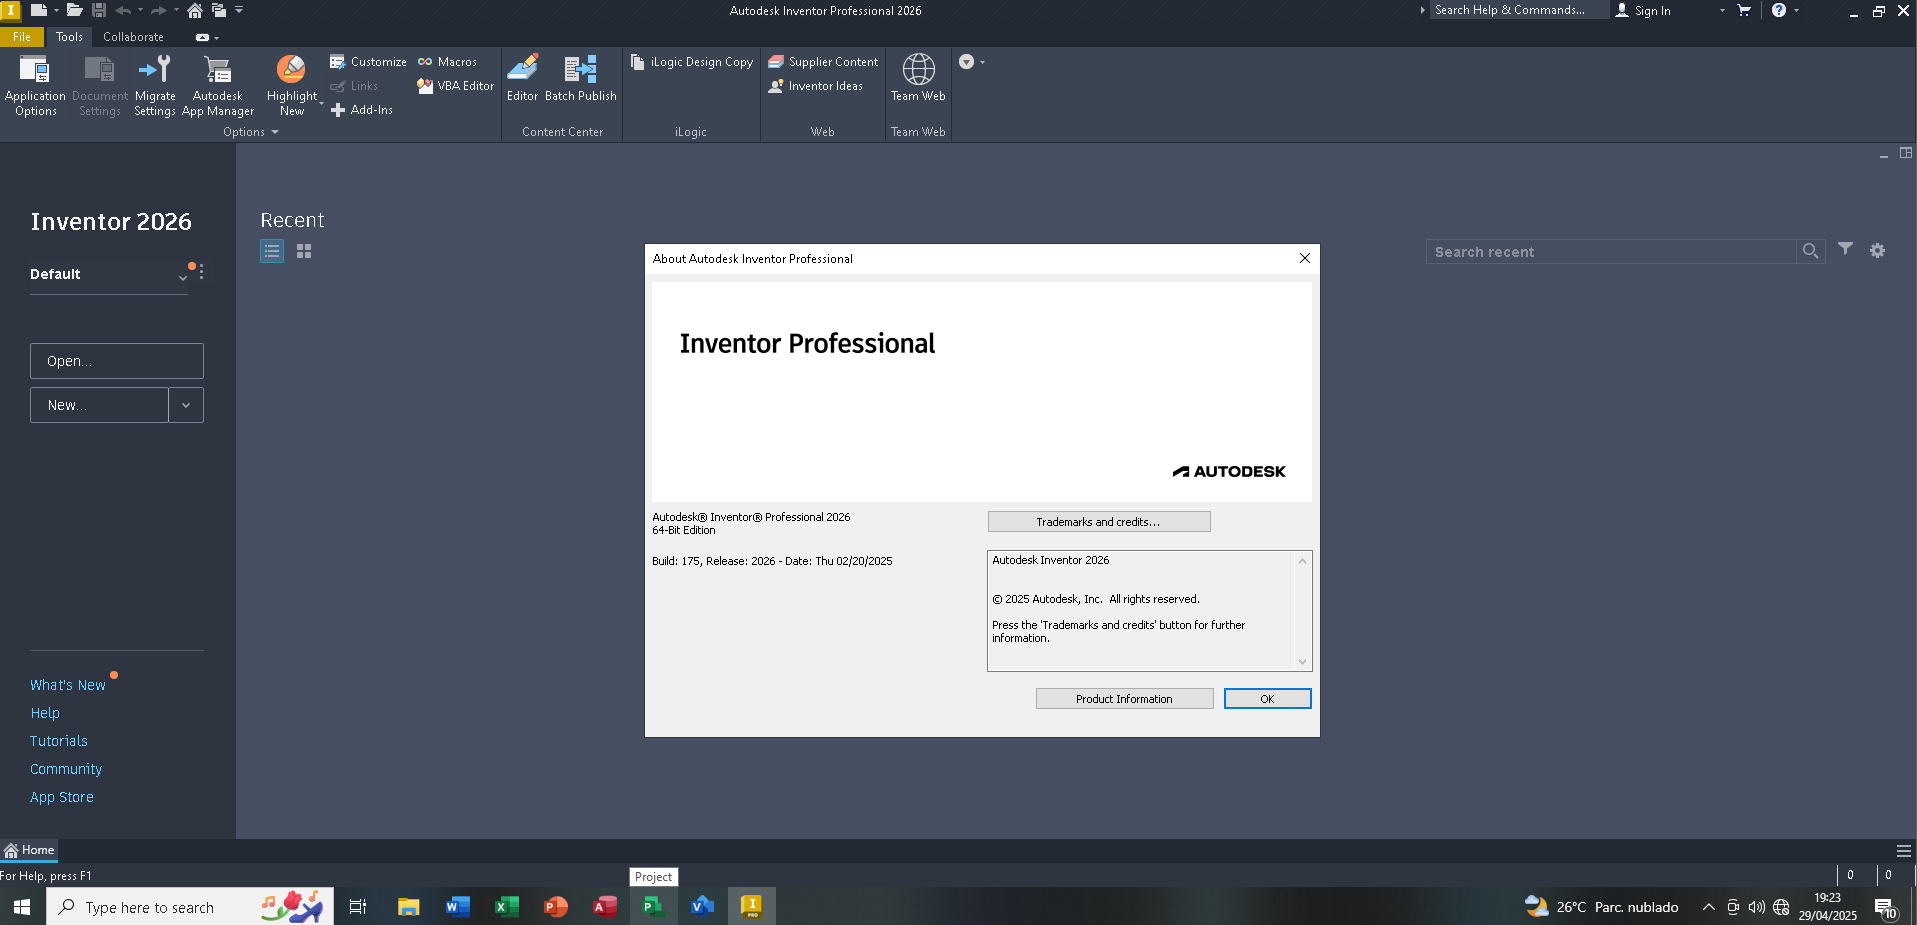
Task: Click OK in the About dialog
Action: point(1267,699)
